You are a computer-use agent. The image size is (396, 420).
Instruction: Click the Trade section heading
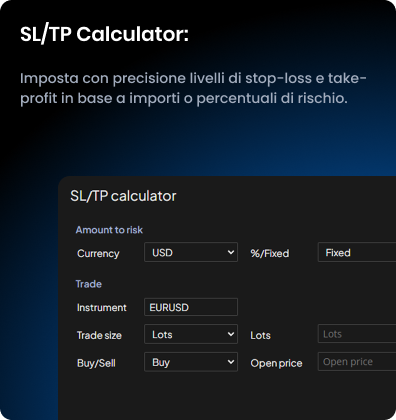tap(89, 284)
